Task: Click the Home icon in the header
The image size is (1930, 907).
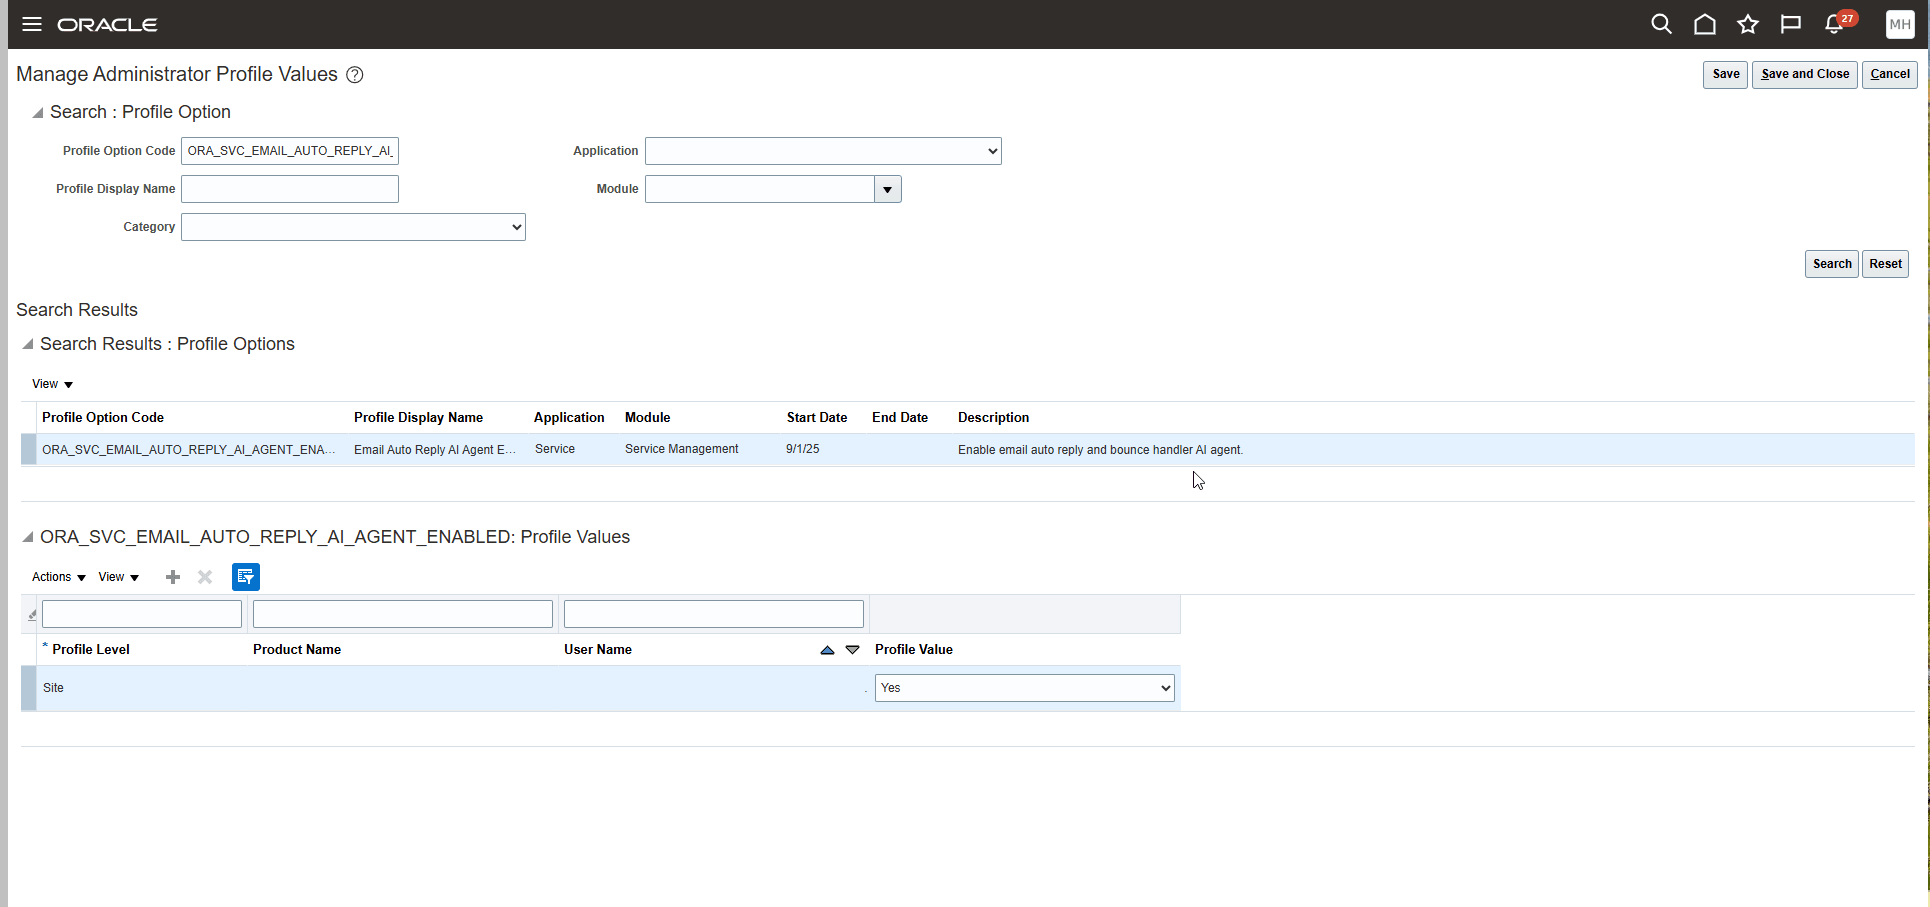Action: coord(1704,24)
